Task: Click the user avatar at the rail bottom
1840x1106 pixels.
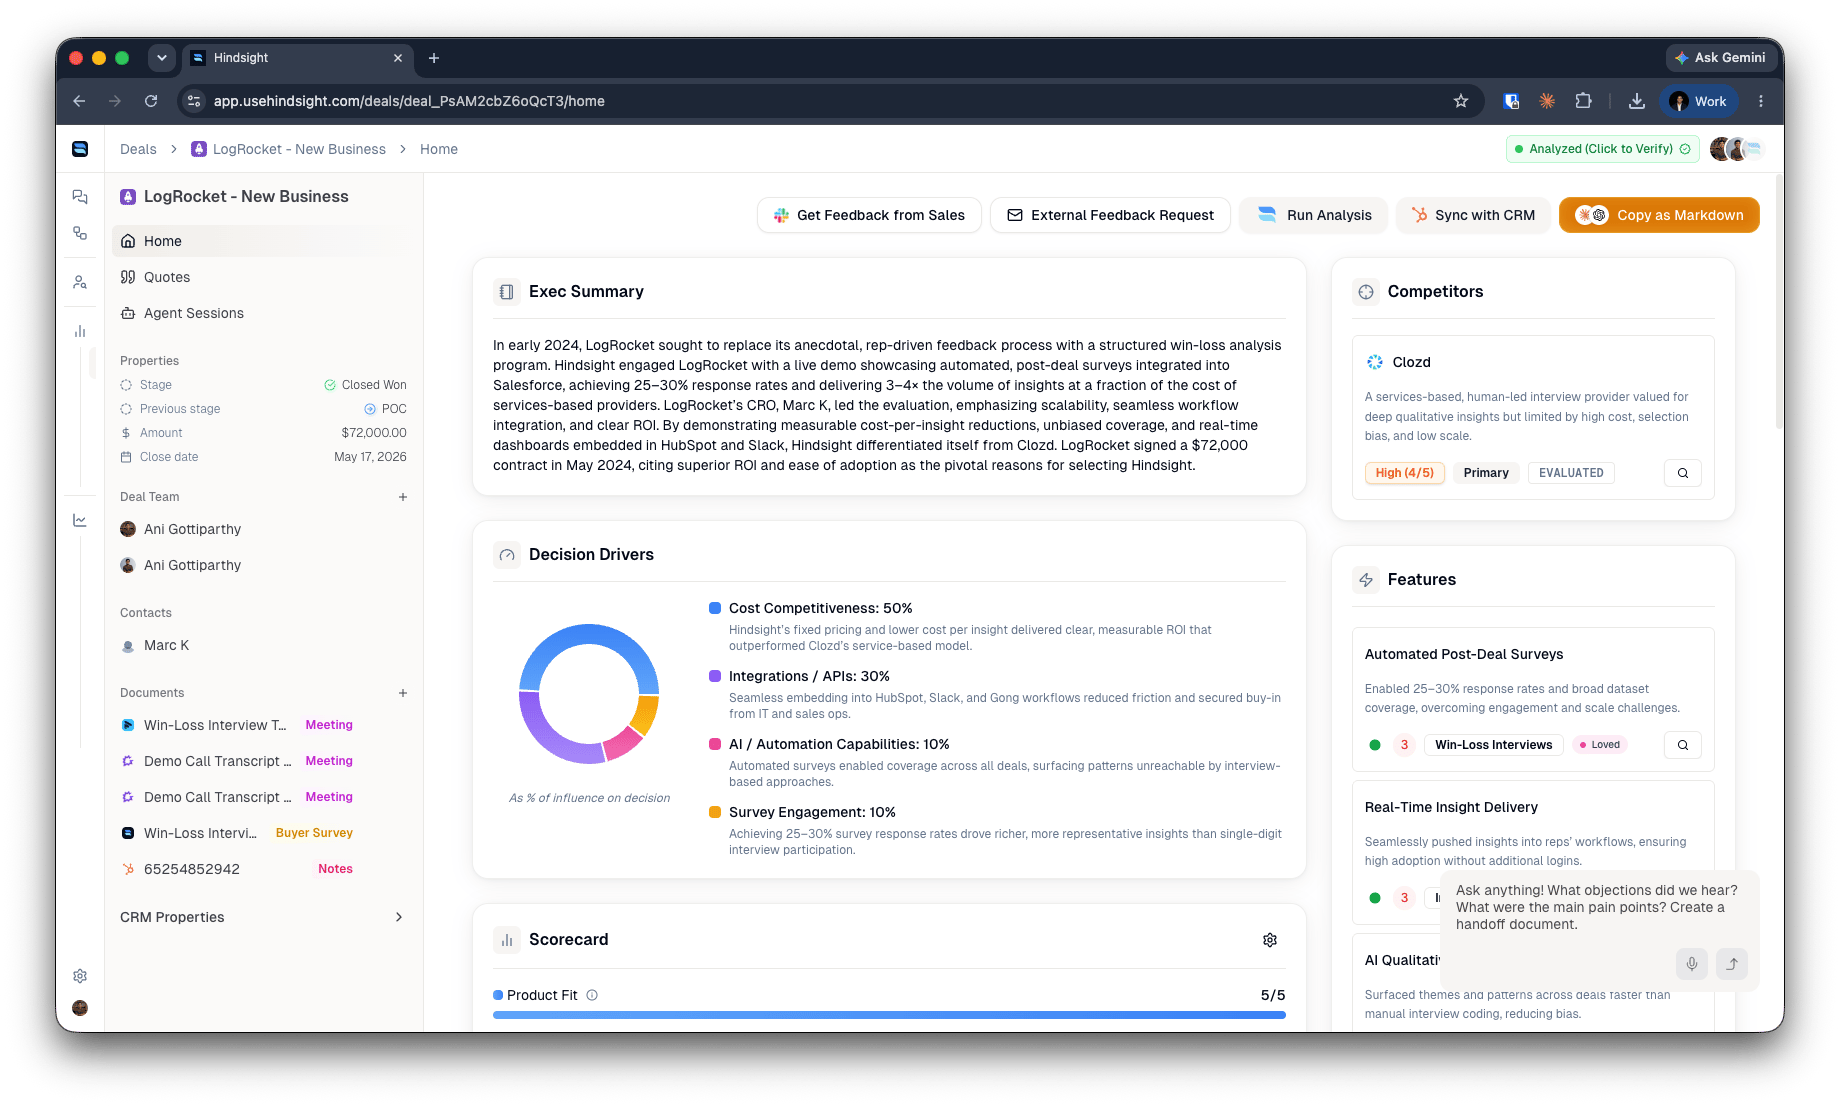Action: click(80, 1008)
